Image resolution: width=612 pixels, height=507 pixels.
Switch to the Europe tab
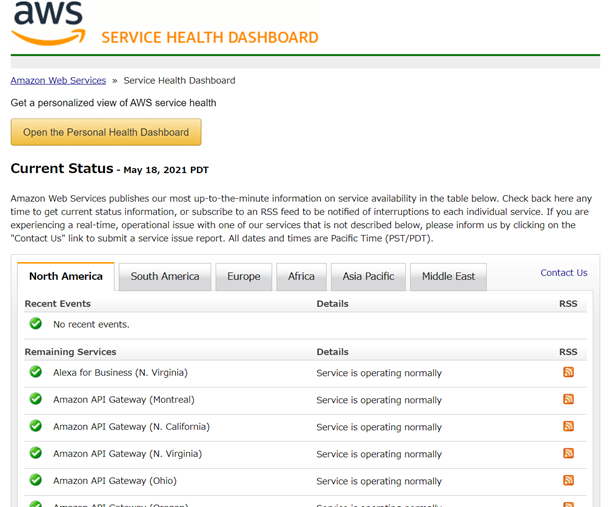[x=244, y=277]
